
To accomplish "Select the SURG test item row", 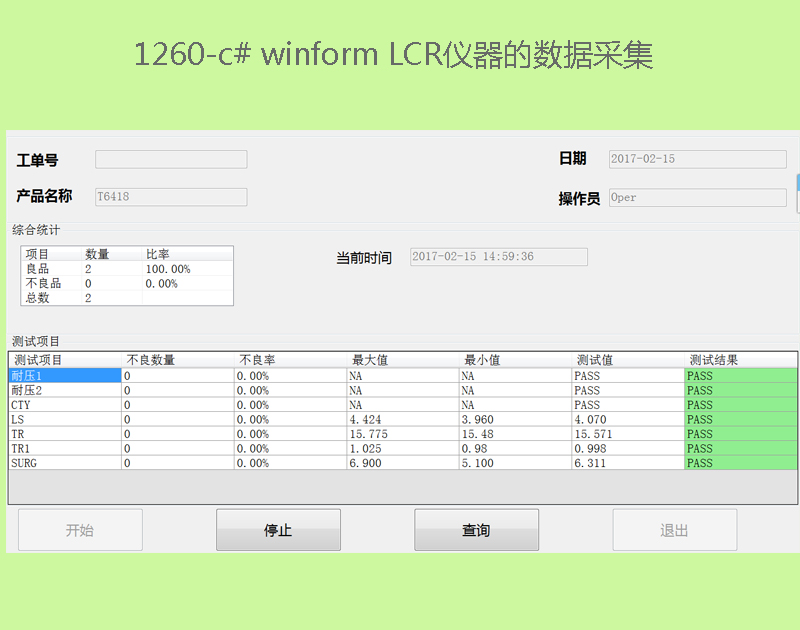I will tap(64, 463).
